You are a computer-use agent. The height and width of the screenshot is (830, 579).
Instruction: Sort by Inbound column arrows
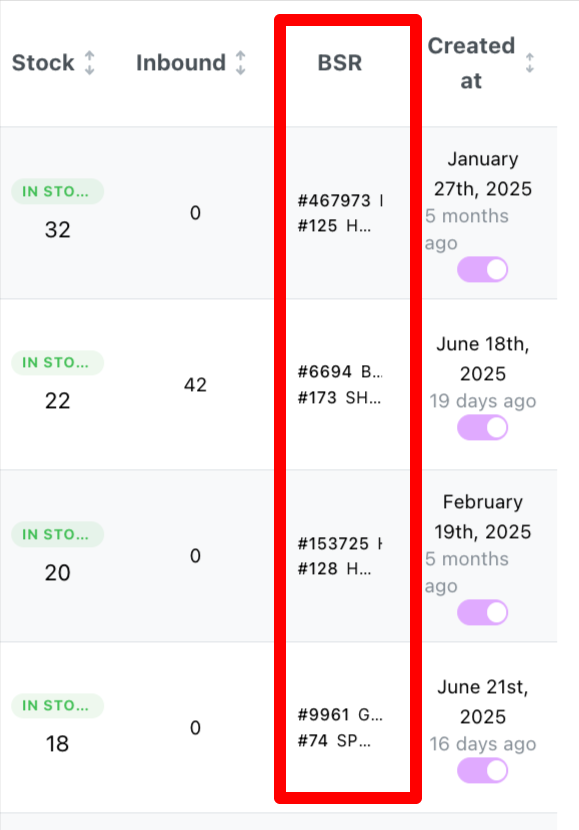(240, 63)
